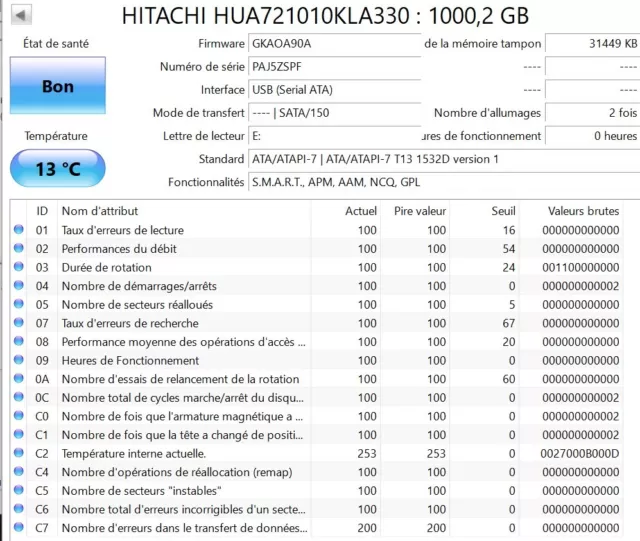
Task: Click the État de santé label
Action: pos(56,43)
